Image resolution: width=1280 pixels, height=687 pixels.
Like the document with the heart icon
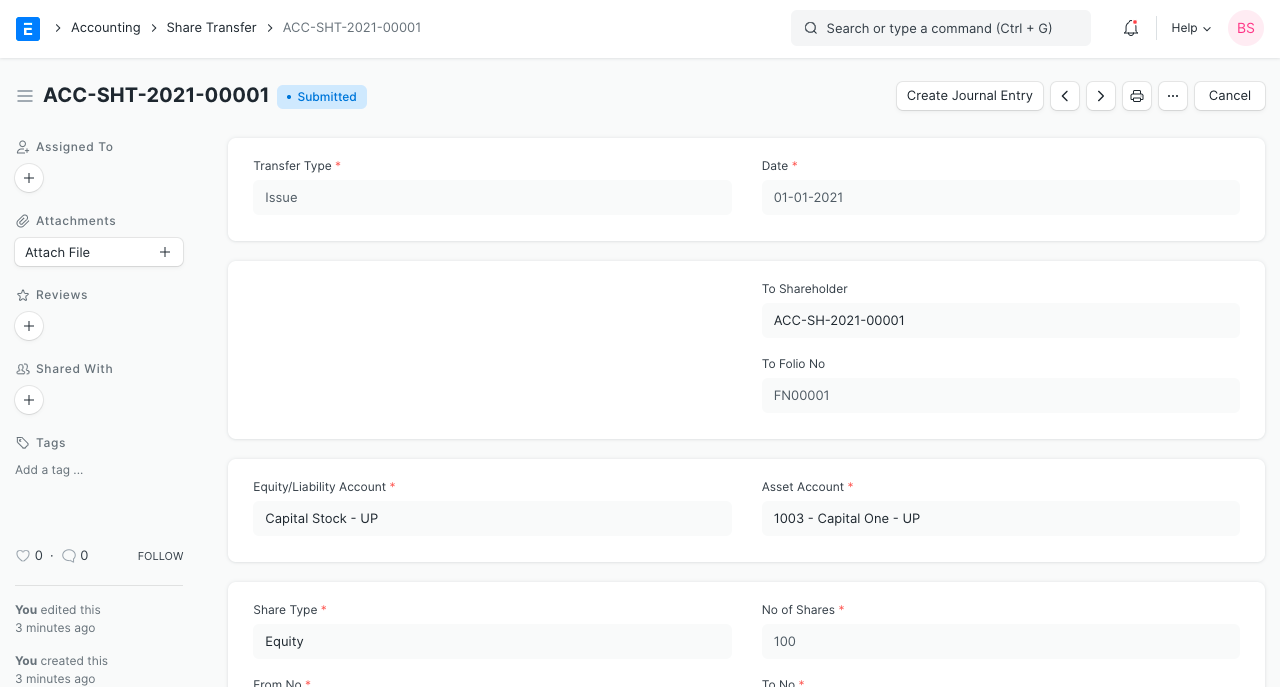coord(23,555)
